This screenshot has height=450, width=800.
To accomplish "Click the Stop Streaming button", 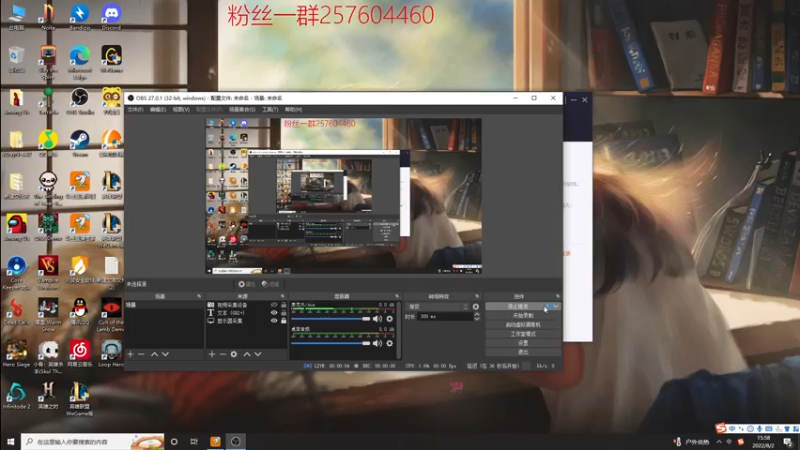I will tap(517, 306).
